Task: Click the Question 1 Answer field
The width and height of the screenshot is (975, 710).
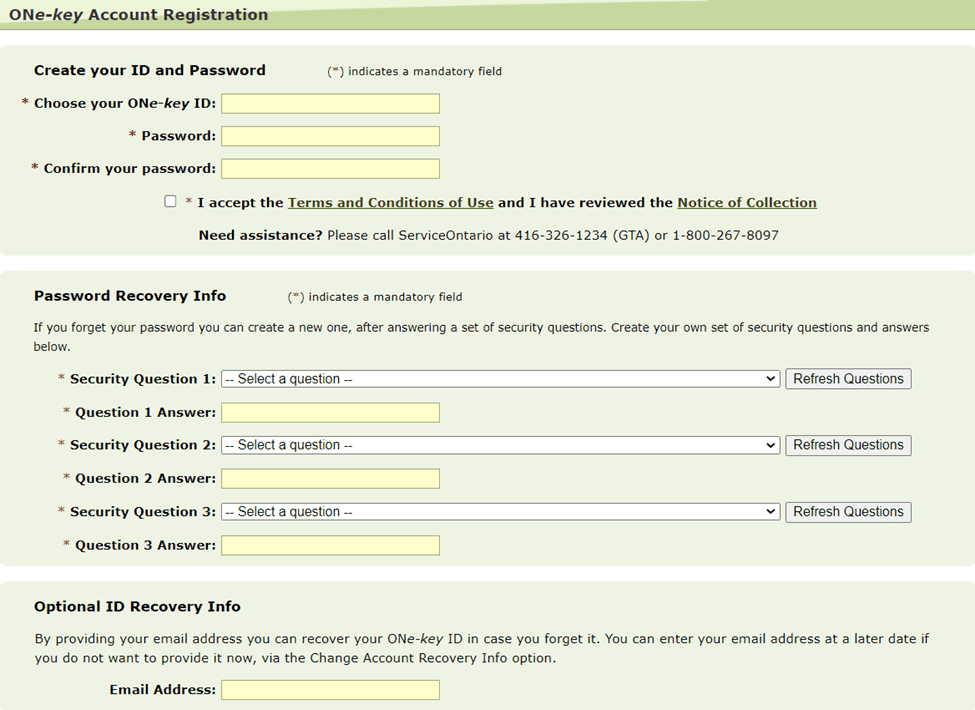Action: tap(330, 412)
